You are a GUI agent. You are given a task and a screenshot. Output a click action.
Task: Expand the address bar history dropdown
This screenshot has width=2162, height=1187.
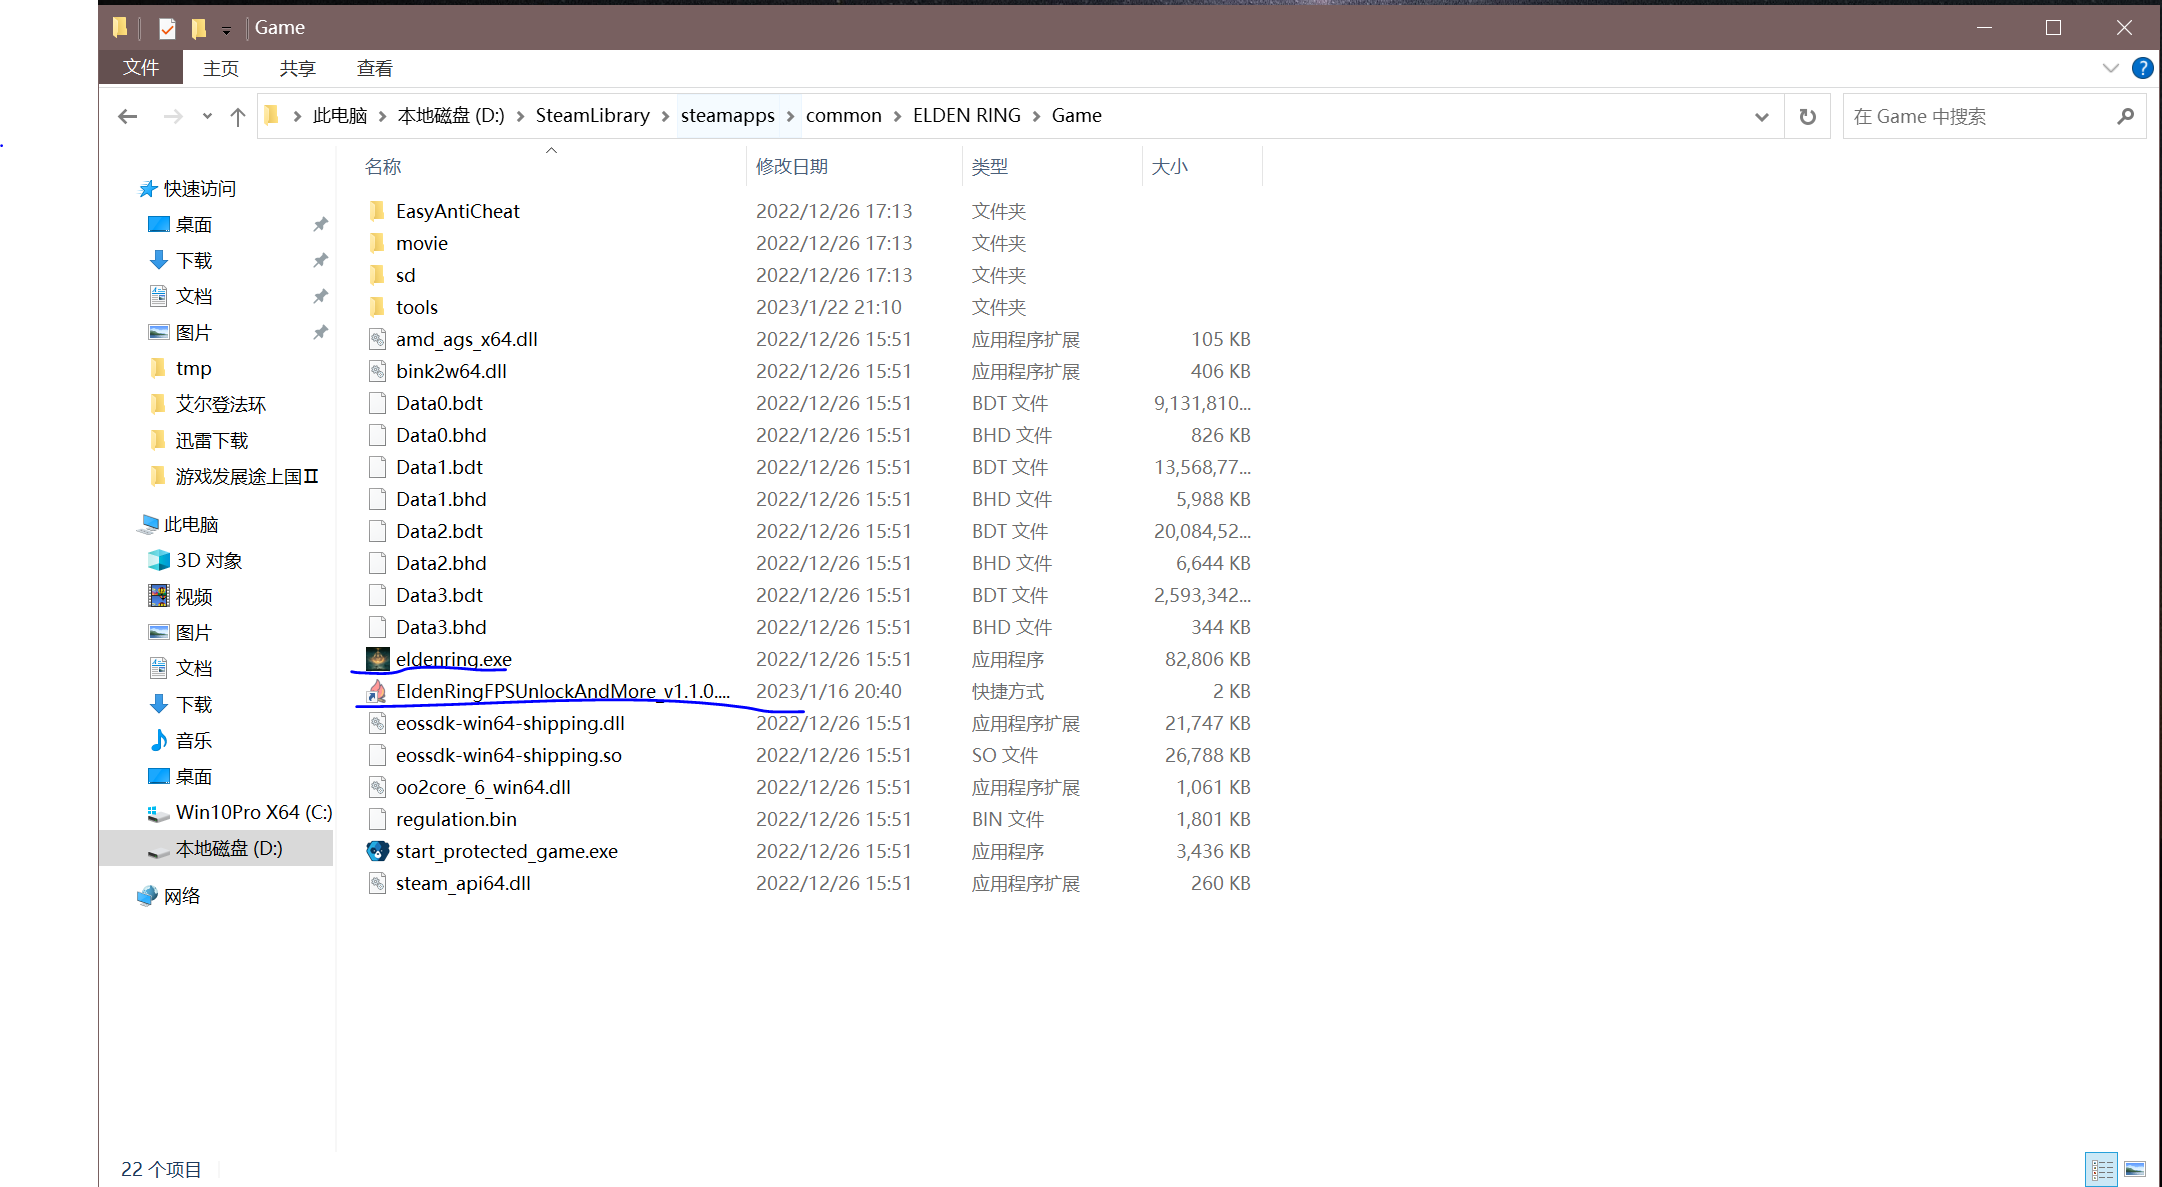(x=1761, y=116)
